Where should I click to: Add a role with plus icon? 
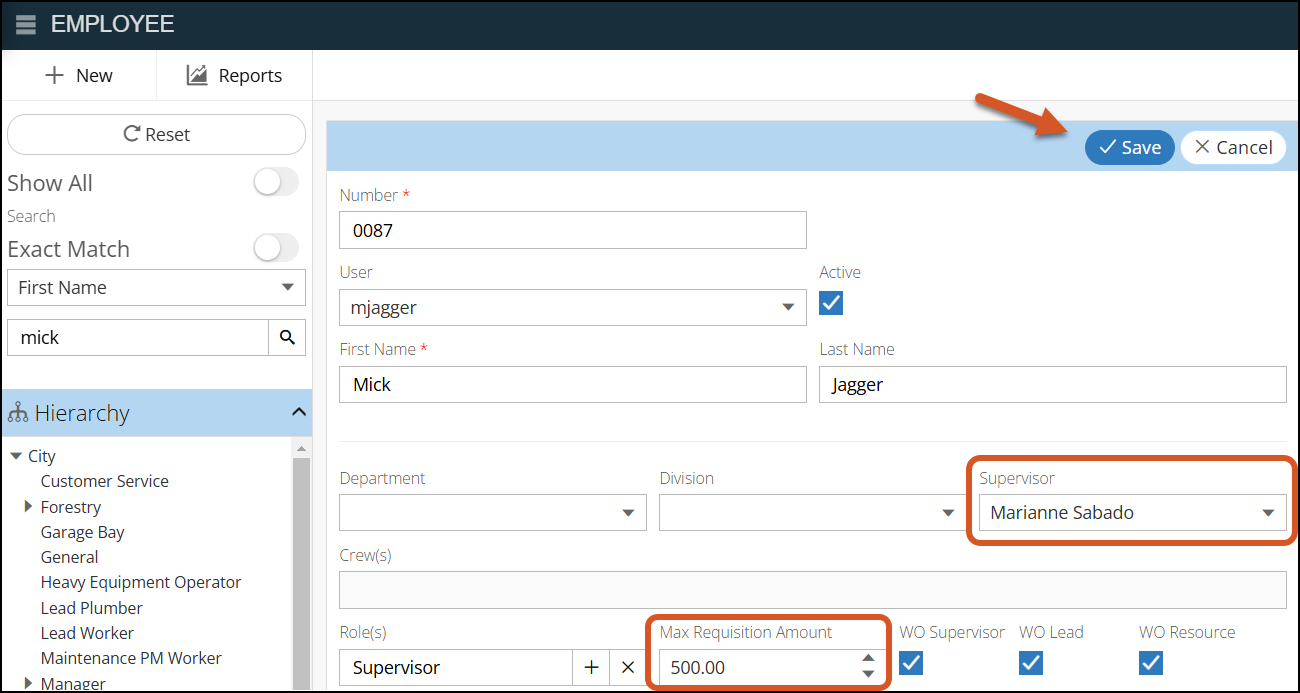(591, 667)
